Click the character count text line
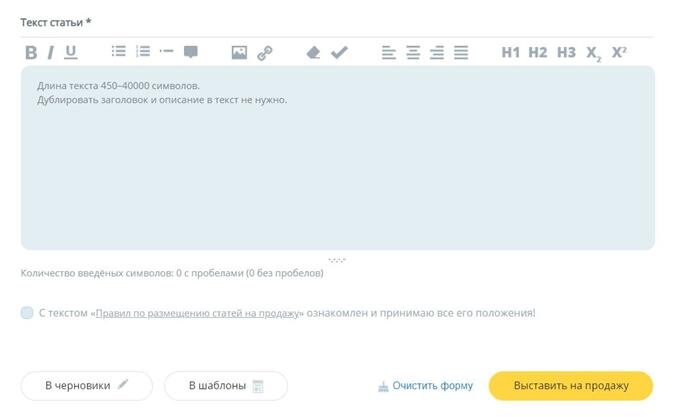 click(x=172, y=273)
